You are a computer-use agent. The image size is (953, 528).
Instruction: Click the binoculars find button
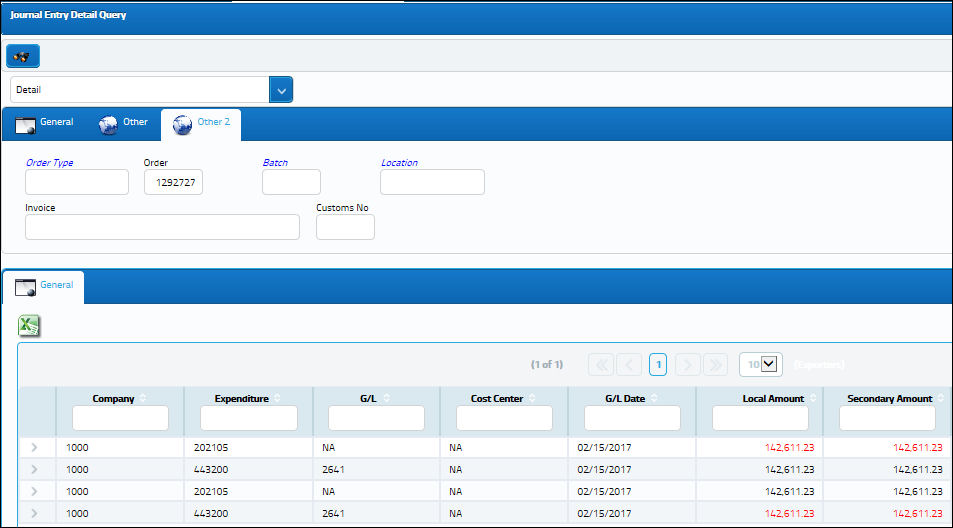(23, 56)
